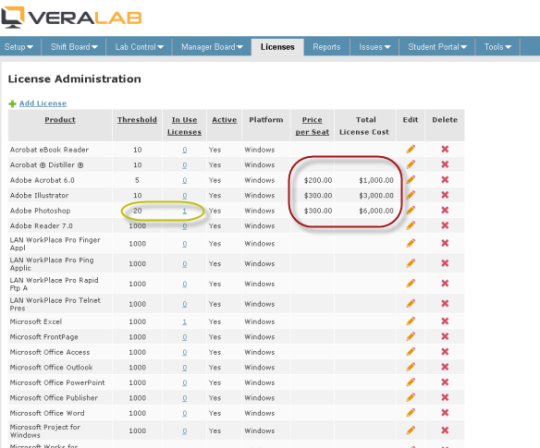The image size is (540, 448).
Task: Expand the Shift Board menu
Action: [74, 47]
